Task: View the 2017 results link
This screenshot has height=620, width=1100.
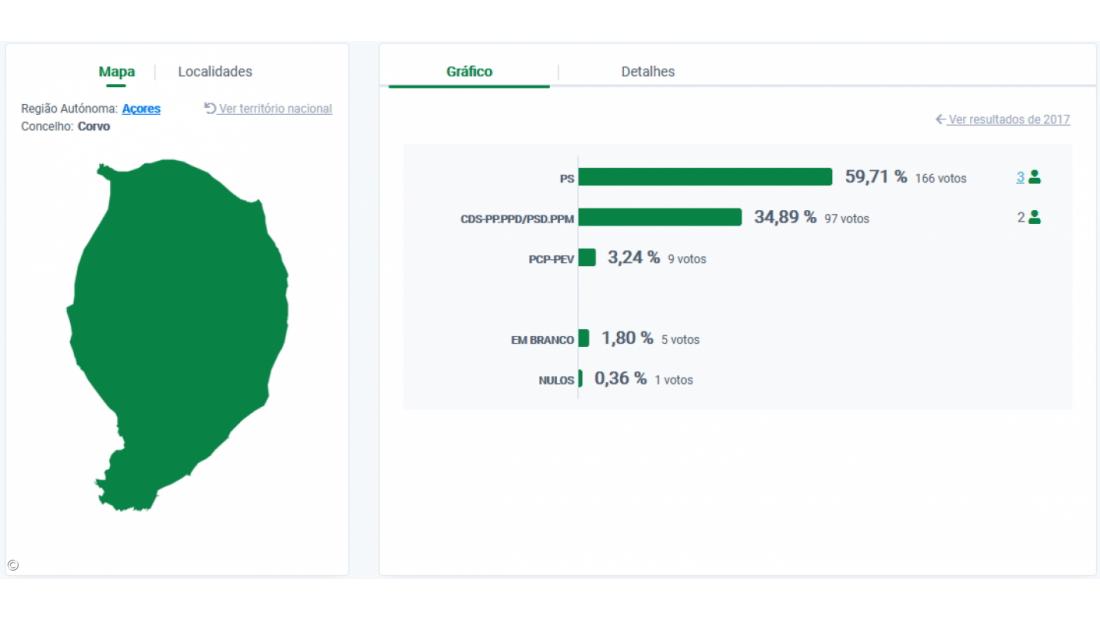Action: (x=1009, y=120)
